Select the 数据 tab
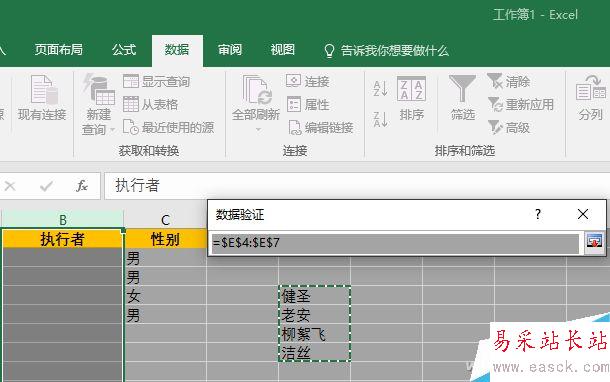Viewport: 610px width, 382px height. tap(177, 50)
